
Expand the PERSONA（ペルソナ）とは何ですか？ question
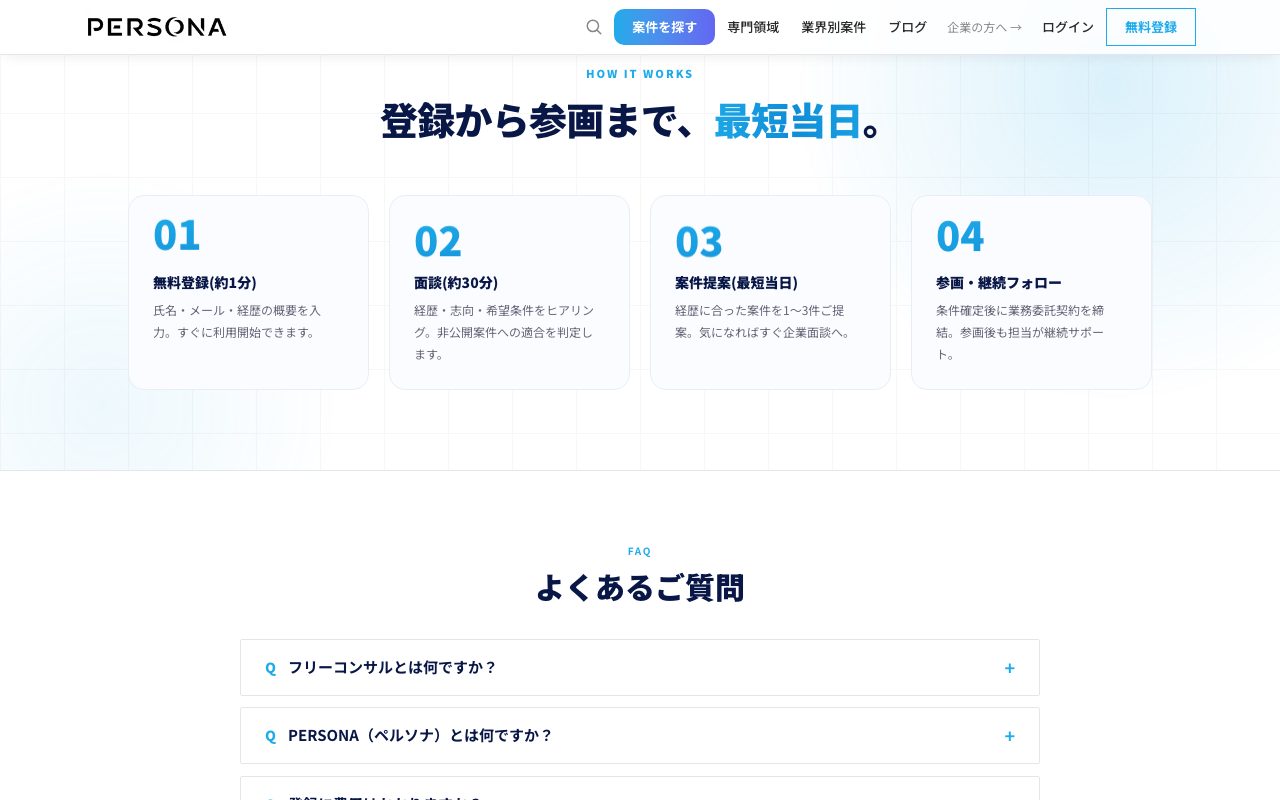[640, 735]
